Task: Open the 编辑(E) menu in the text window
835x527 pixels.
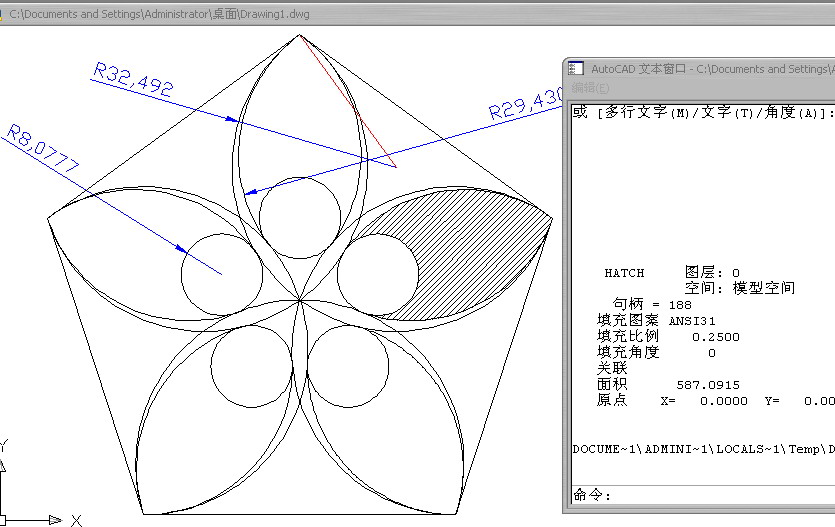Action: click(591, 88)
